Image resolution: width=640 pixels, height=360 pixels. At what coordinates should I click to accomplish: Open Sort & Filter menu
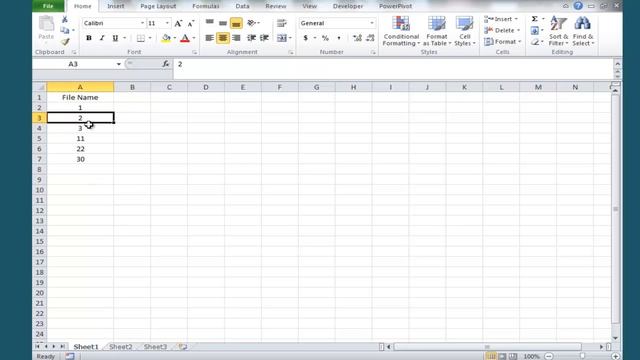coord(558,31)
